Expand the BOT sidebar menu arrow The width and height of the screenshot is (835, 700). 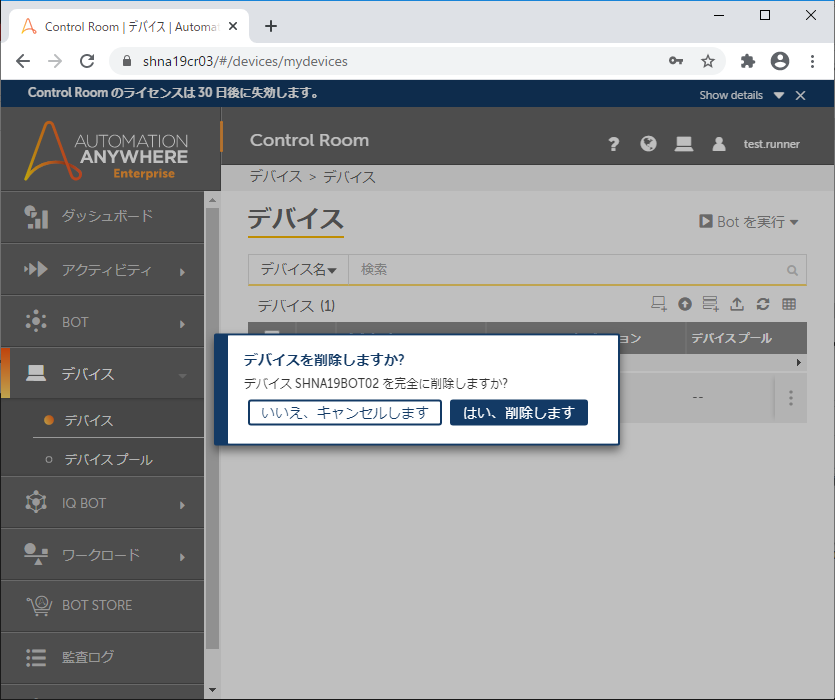[x=182, y=323]
